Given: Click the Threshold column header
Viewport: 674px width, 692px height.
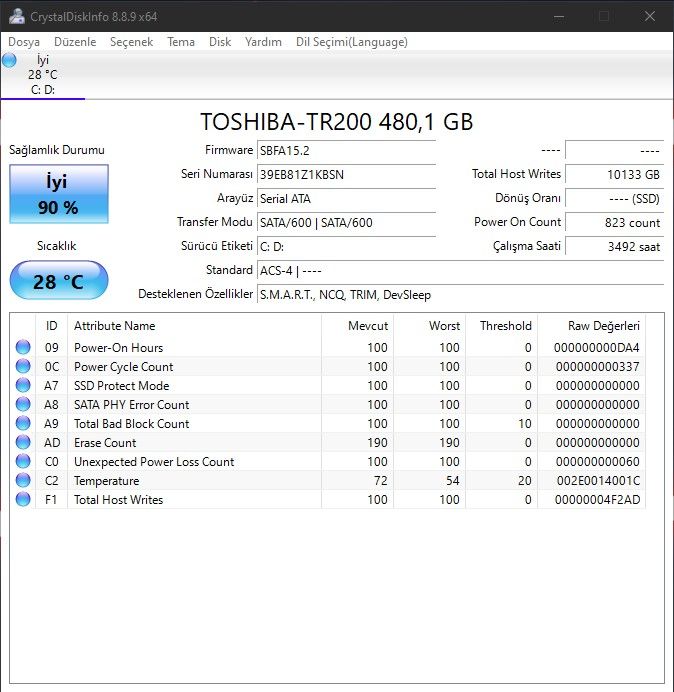Looking at the screenshot, I should [501, 326].
